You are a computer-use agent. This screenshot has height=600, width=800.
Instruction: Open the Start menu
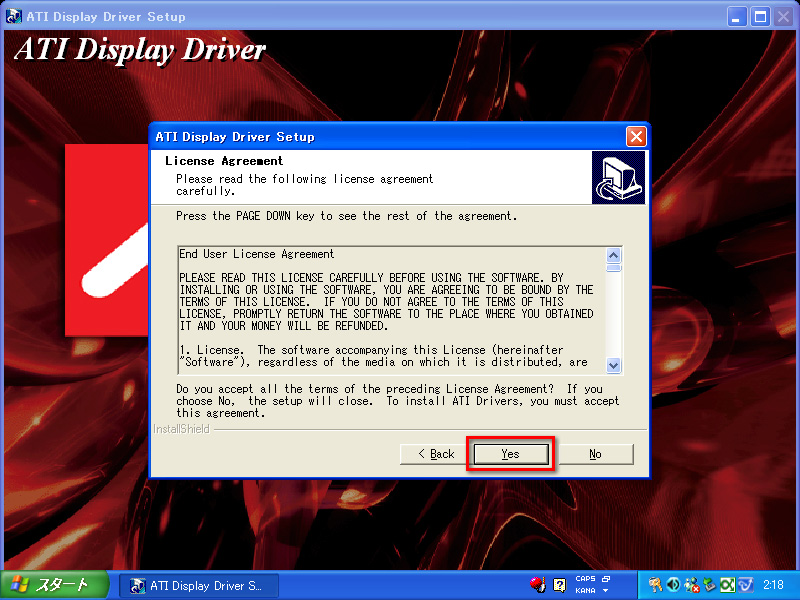[x=55, y=585]
